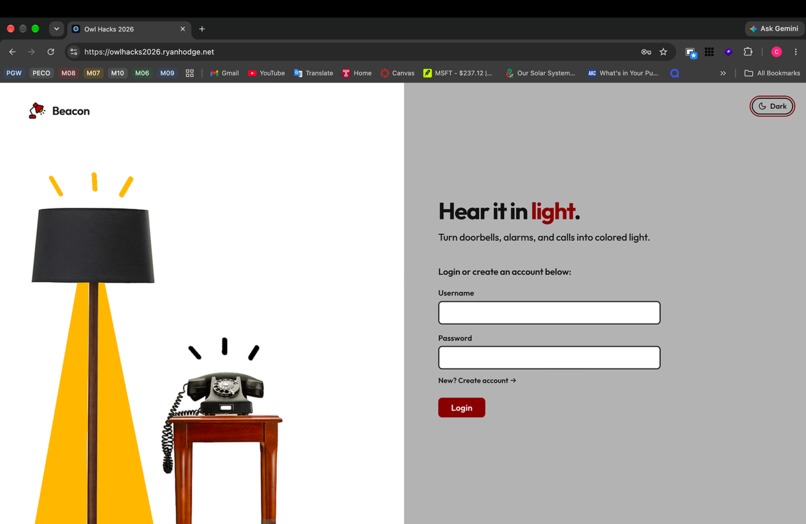806x524 pixels.
Task: Show hidden bookmarks with double chevron
Action: pyautogui.click(x=723, y=73)
